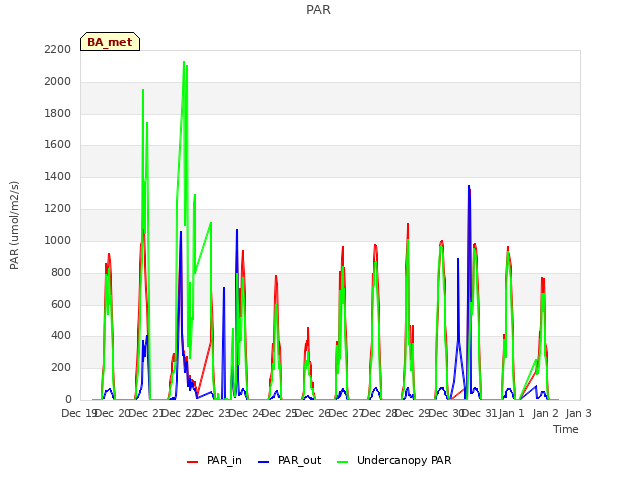640x480 pixels.
Task: Click the green Undercanopy PAR legend swatch
Action: [x=343, y=462]
